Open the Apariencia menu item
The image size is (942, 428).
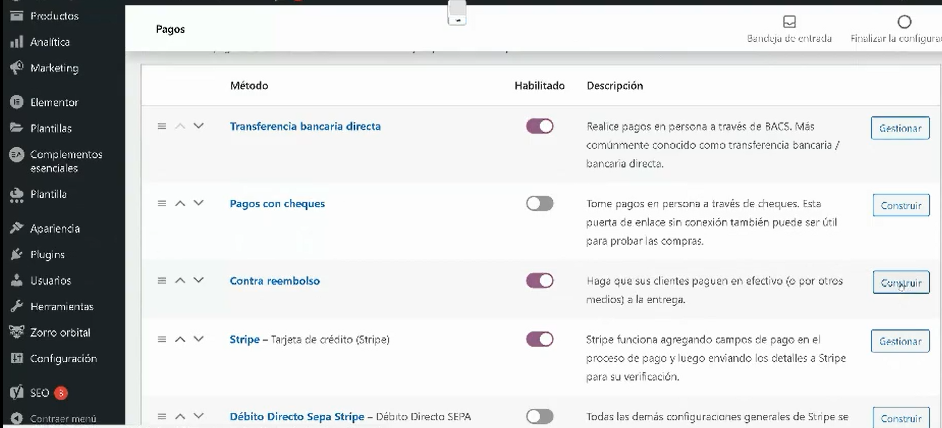tap(55, 228)
